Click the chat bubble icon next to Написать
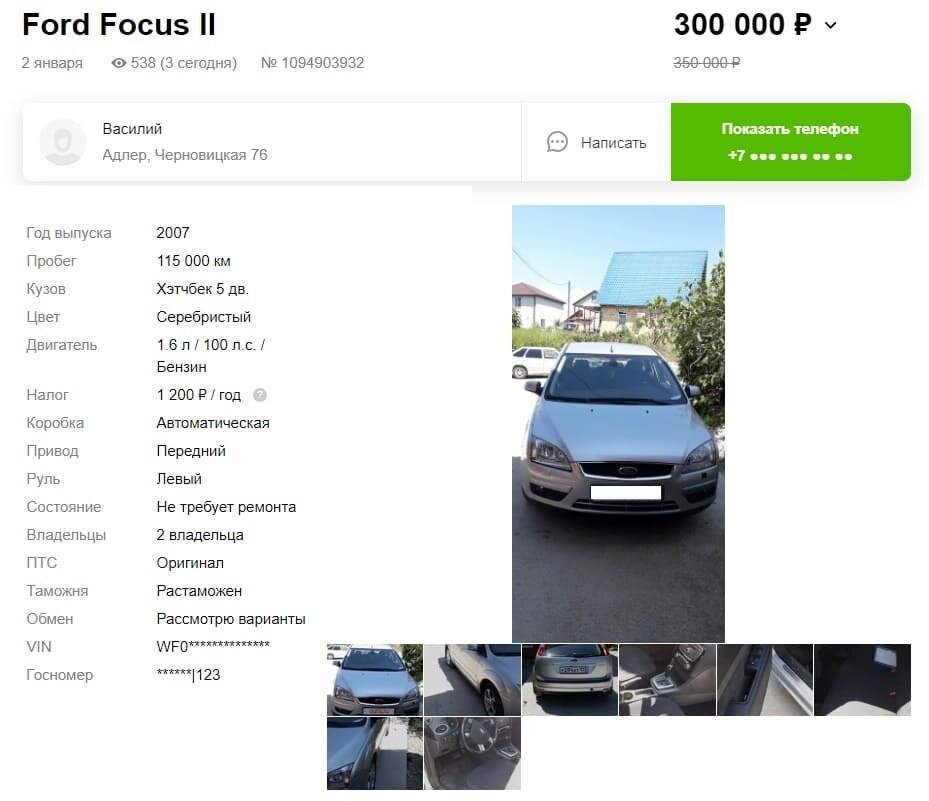 557,142
